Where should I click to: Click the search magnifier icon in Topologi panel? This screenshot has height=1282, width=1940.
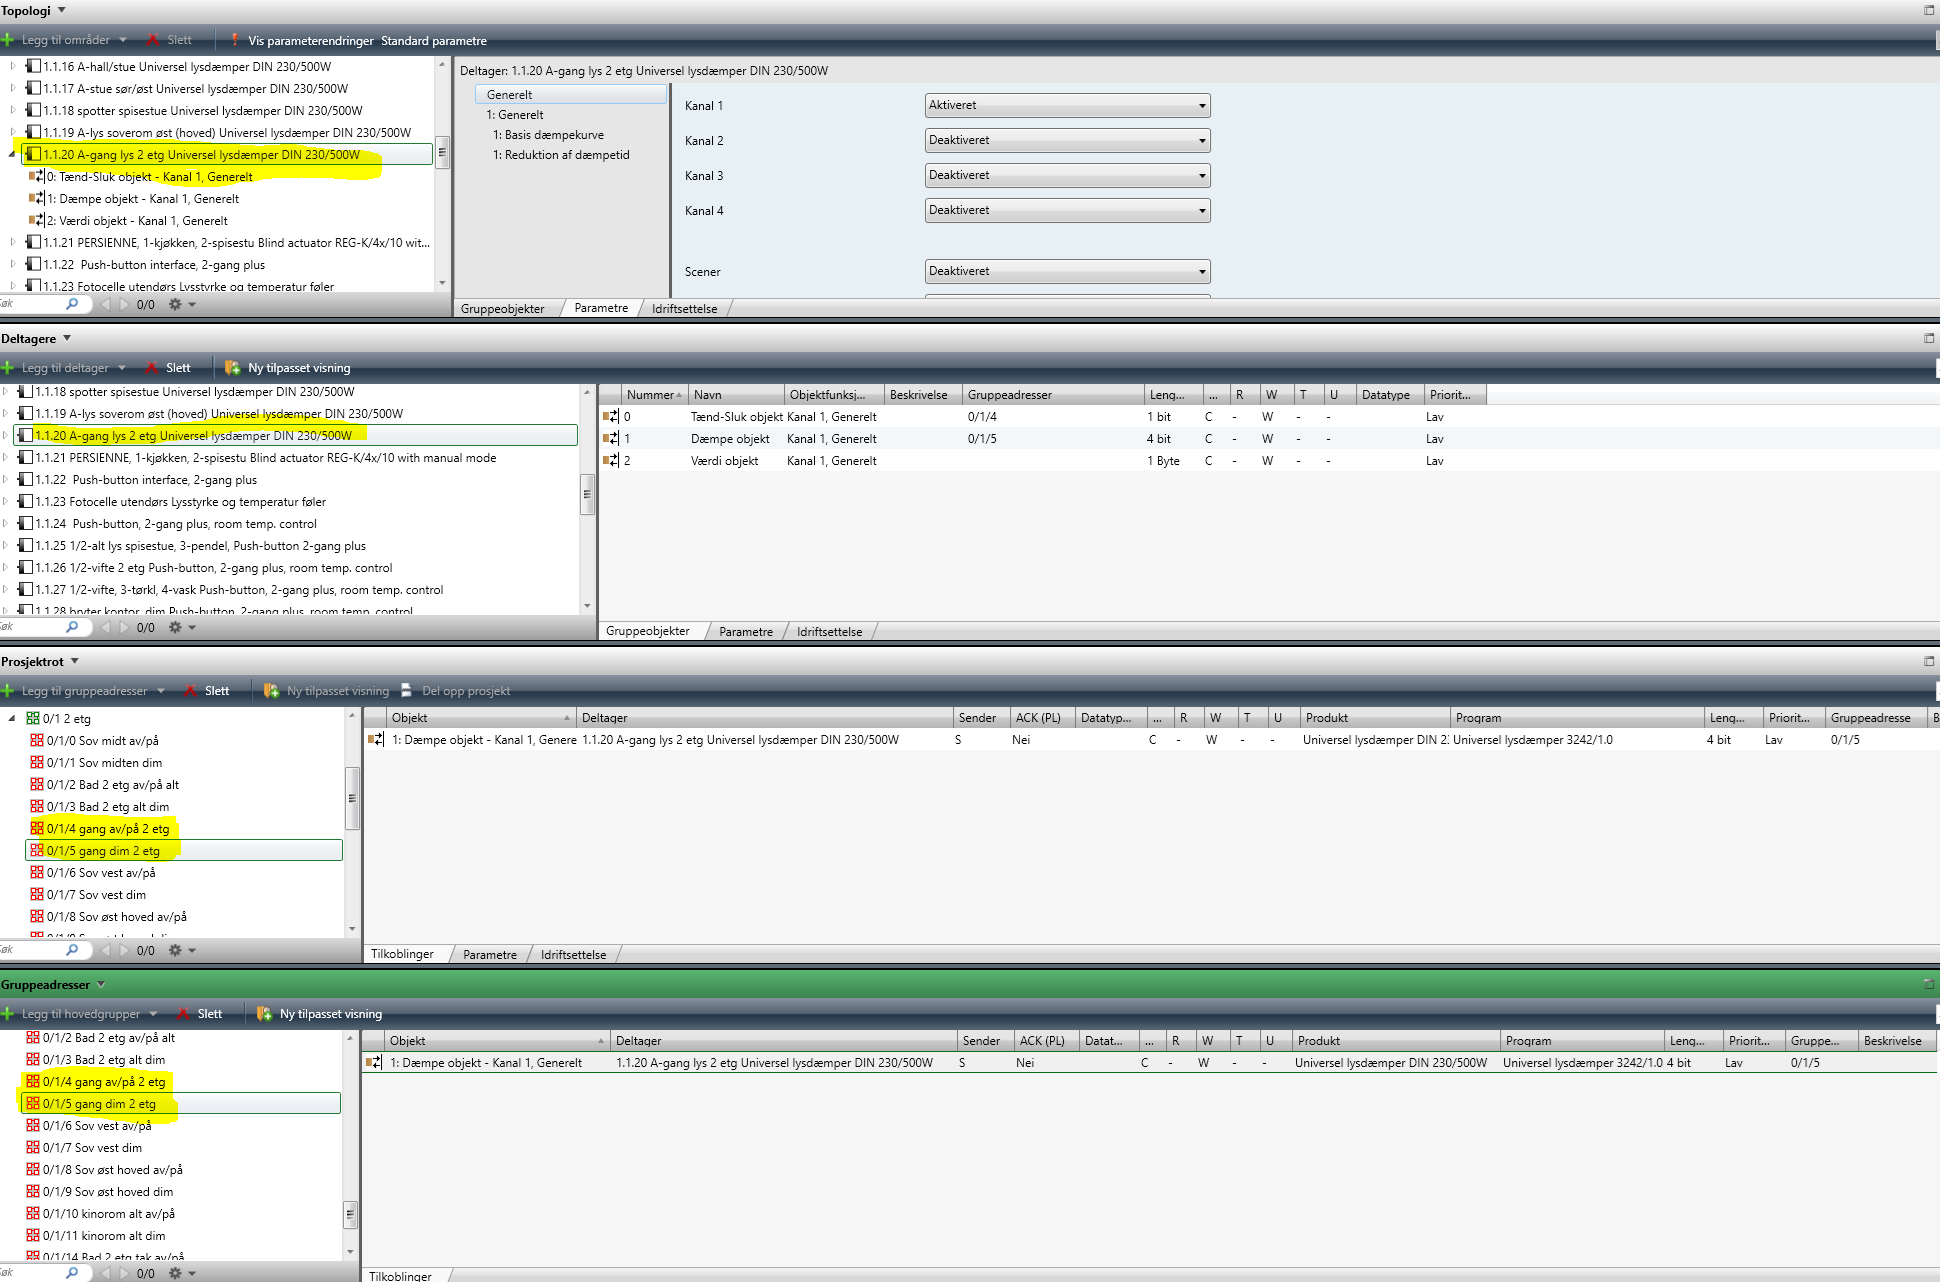72,304
